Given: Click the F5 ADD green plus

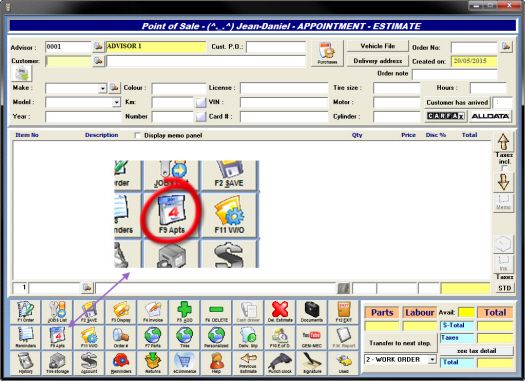Looking at the screenshot, I should [x=184, y=312].
